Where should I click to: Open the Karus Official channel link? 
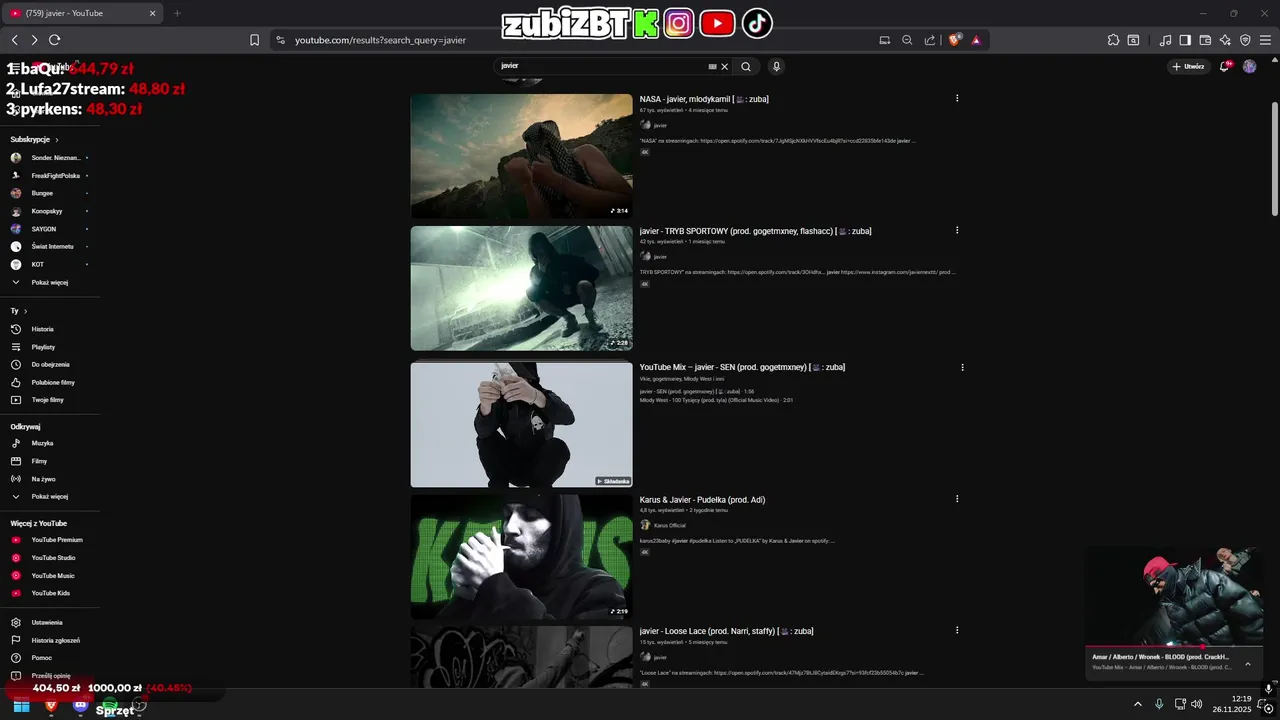click(670, 525)
